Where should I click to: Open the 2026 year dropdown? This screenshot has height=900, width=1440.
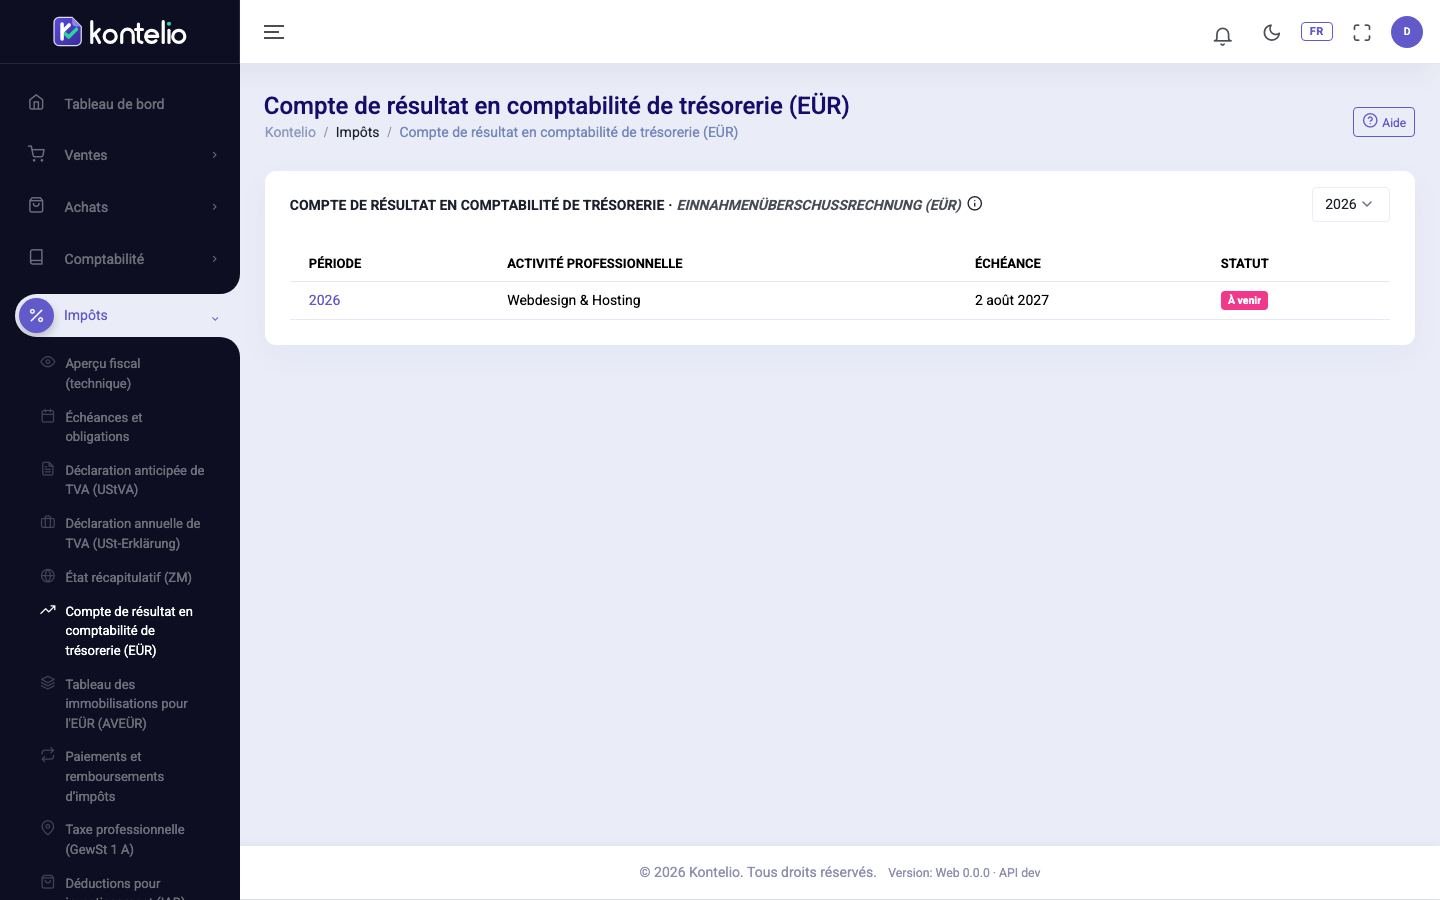(x=1350, y=204)
